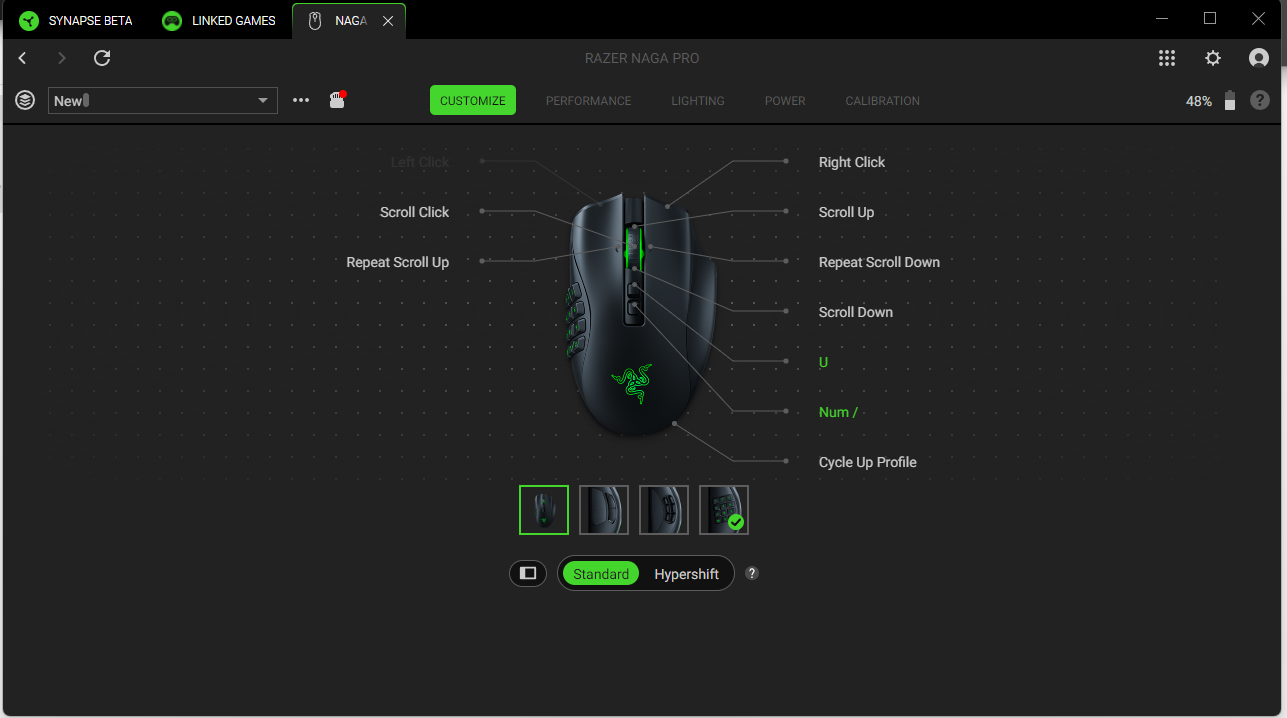Click the profile layers icon

[25, 100]
